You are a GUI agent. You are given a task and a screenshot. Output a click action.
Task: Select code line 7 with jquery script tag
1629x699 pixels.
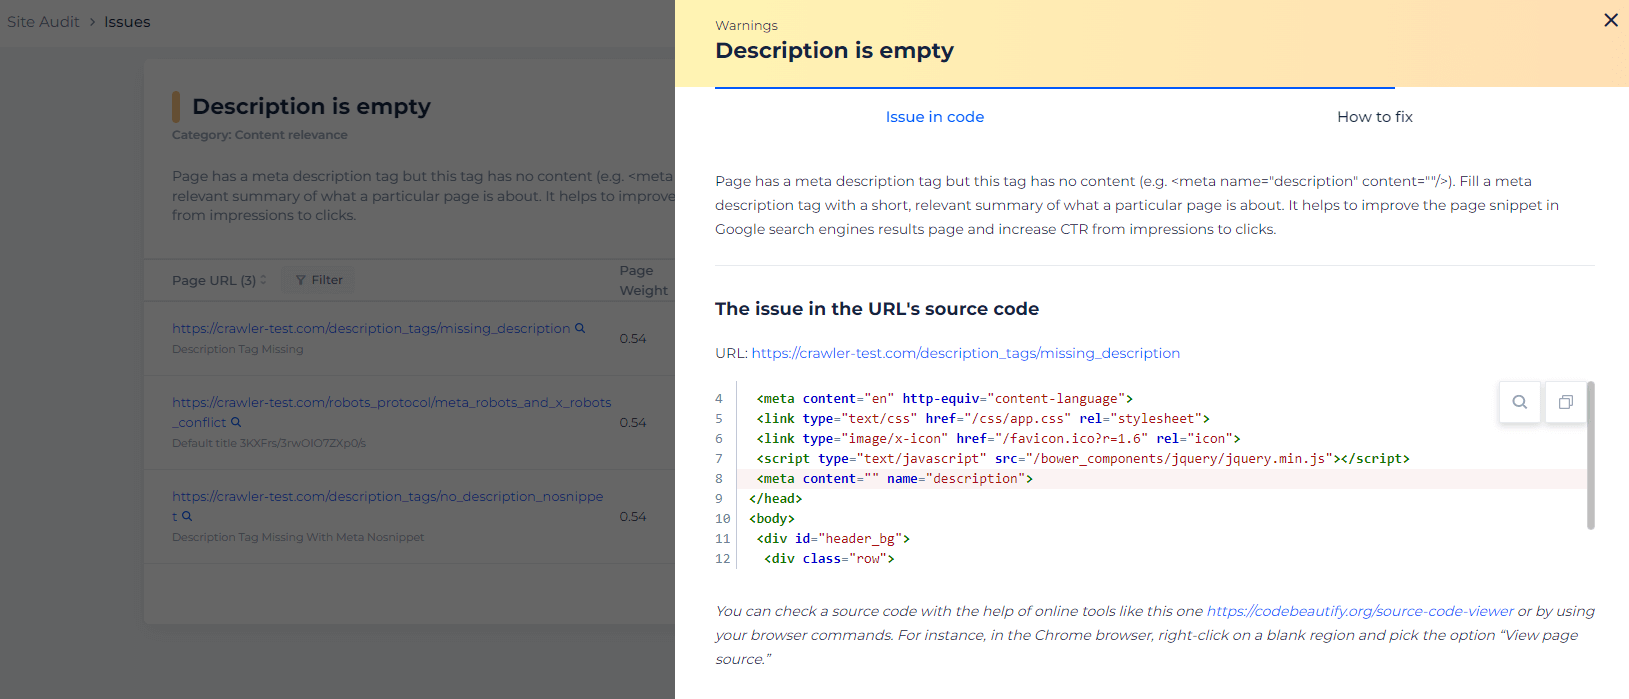pos(1083,459)
